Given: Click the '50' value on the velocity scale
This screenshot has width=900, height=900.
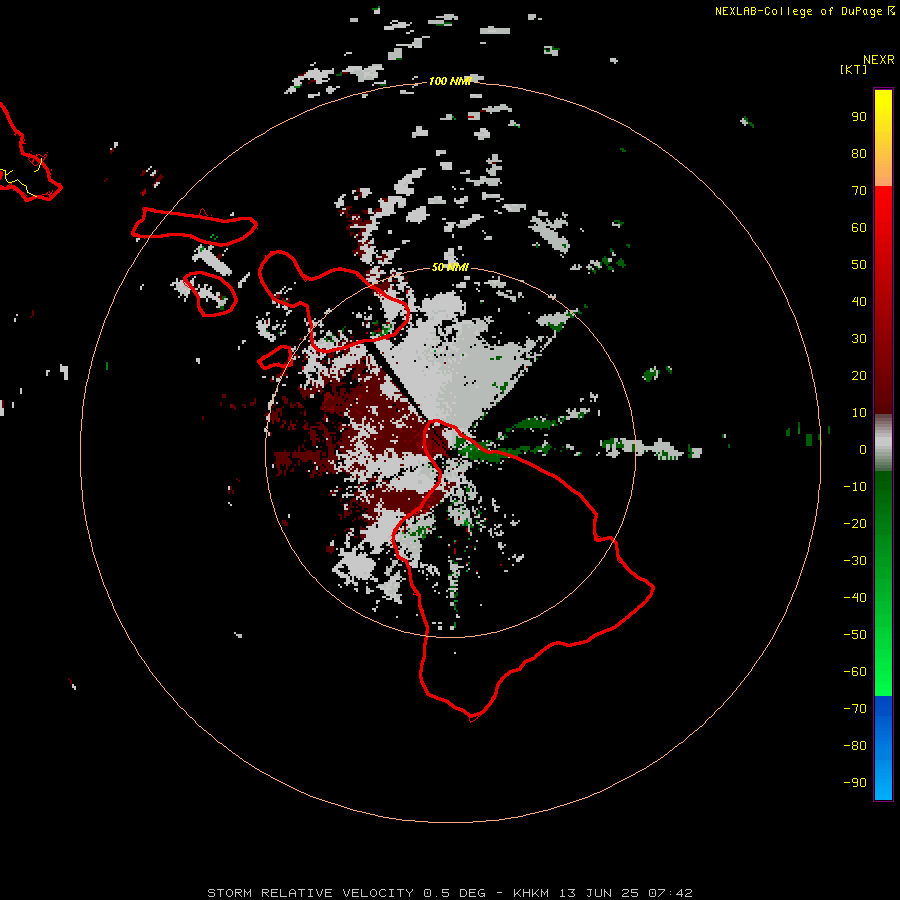Looking at the screenshot, I should point(859,265).
